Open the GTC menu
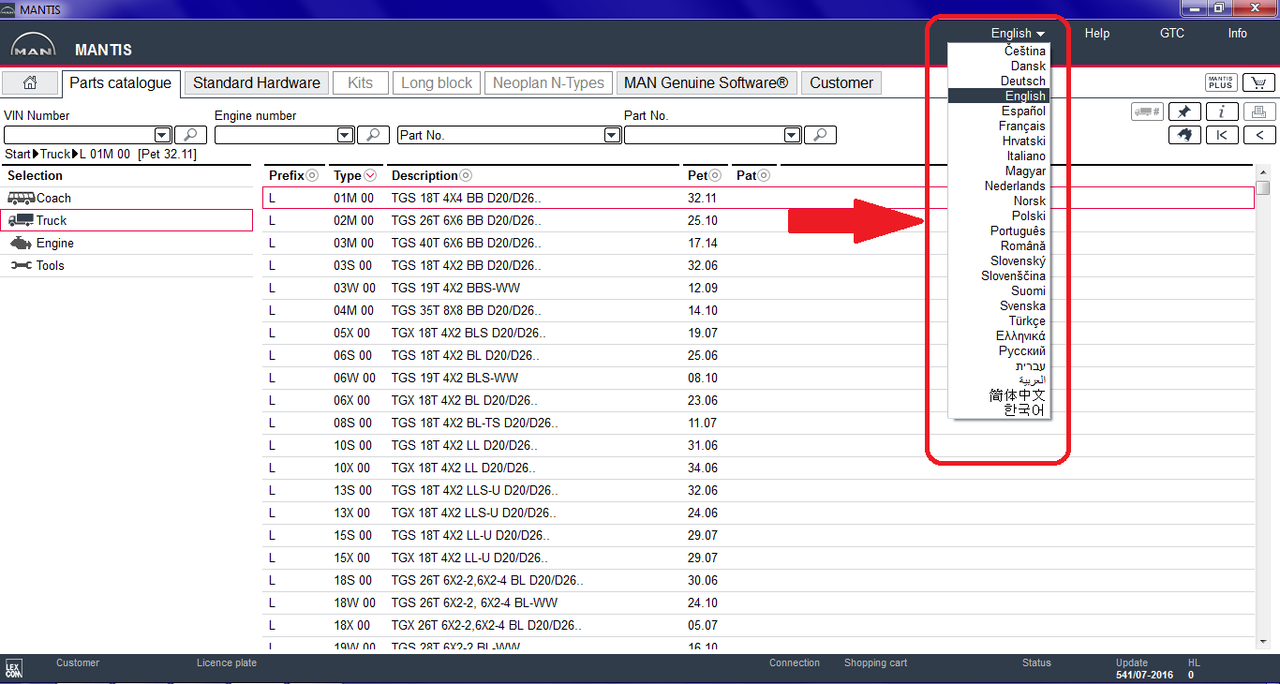 (1172, 33)
